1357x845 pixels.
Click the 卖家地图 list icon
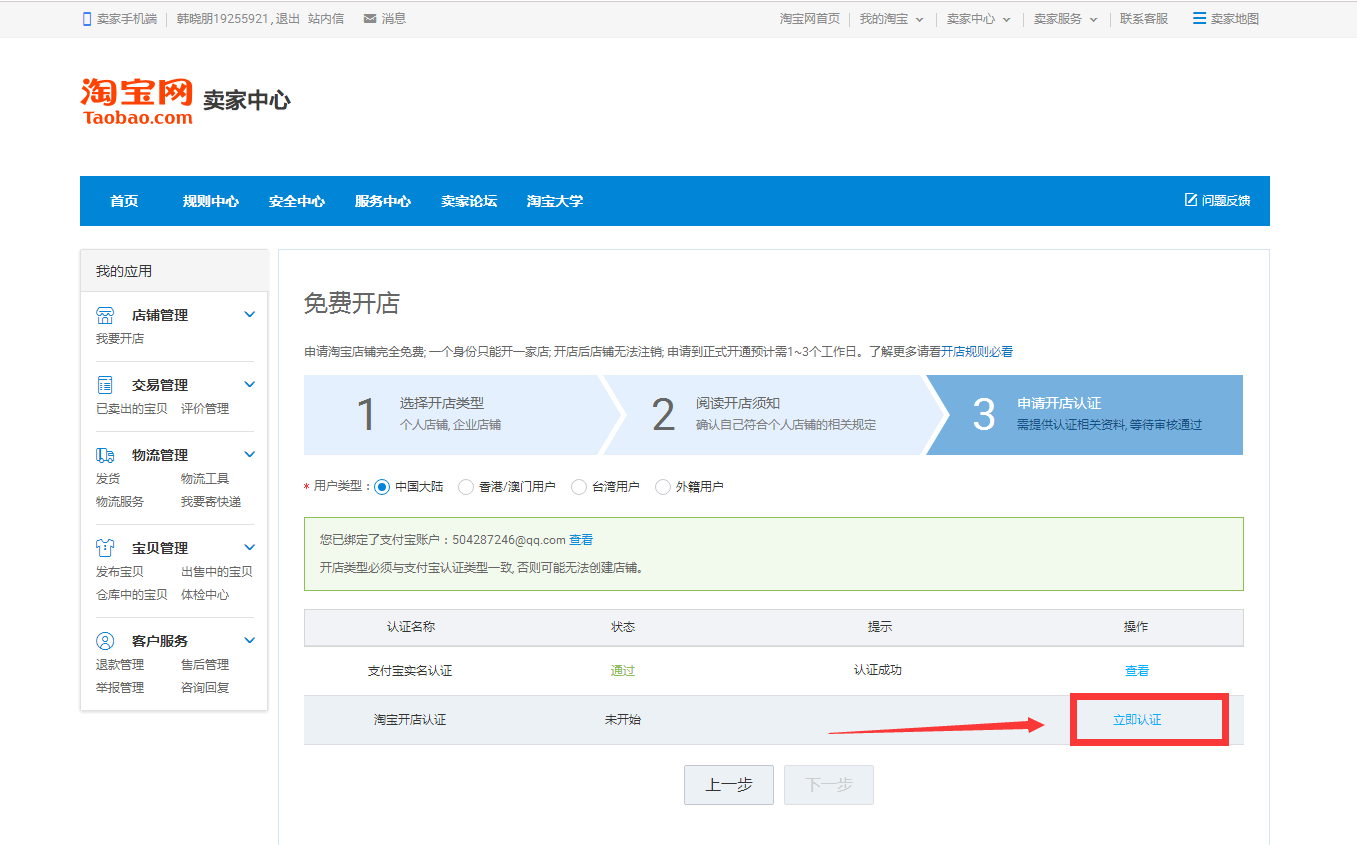click(x=1199, y=19)
